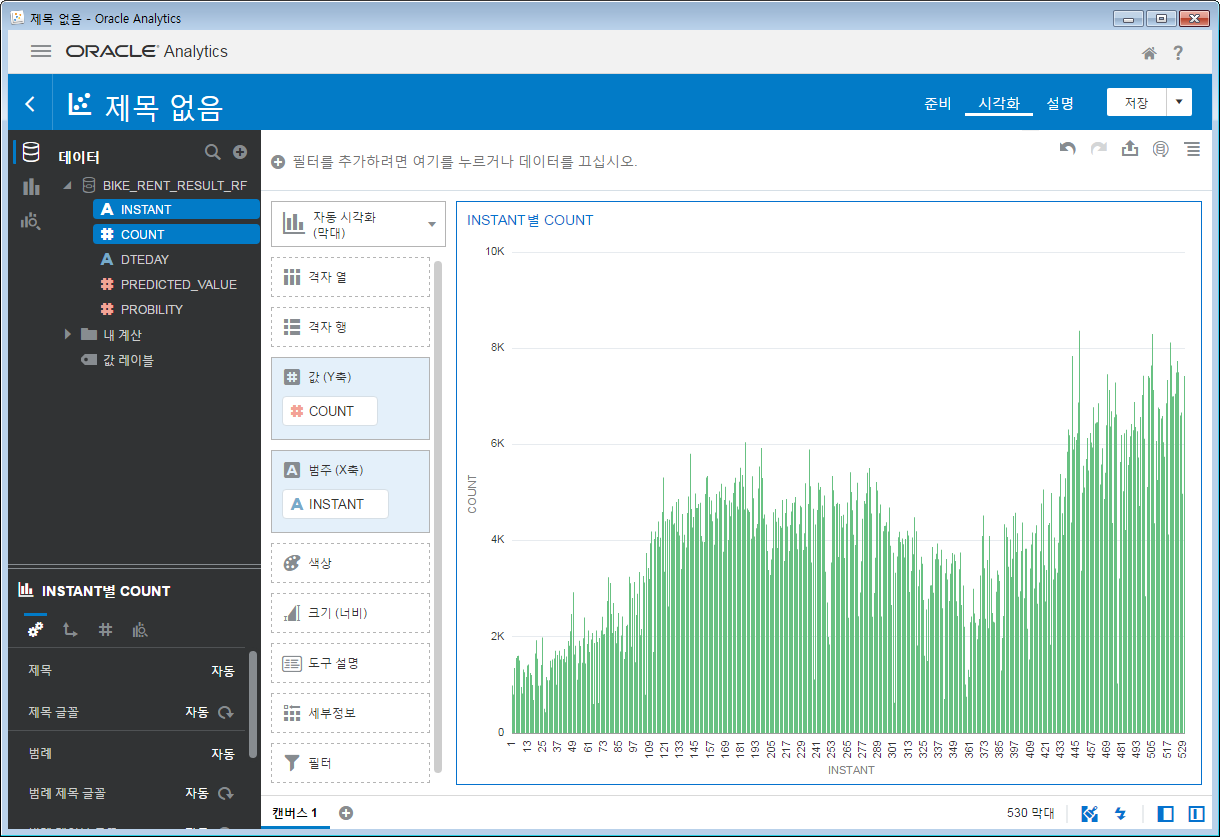1220x837 pixels.
Task: Select the Canvas 1 tab
Action: click(x=295, y=813)
